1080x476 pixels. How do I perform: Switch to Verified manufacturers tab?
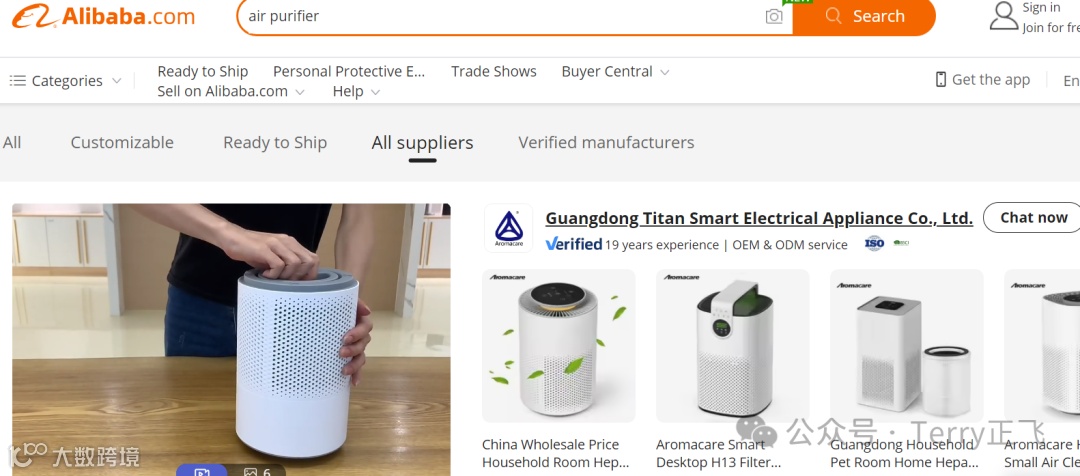(x=606, y=143)
